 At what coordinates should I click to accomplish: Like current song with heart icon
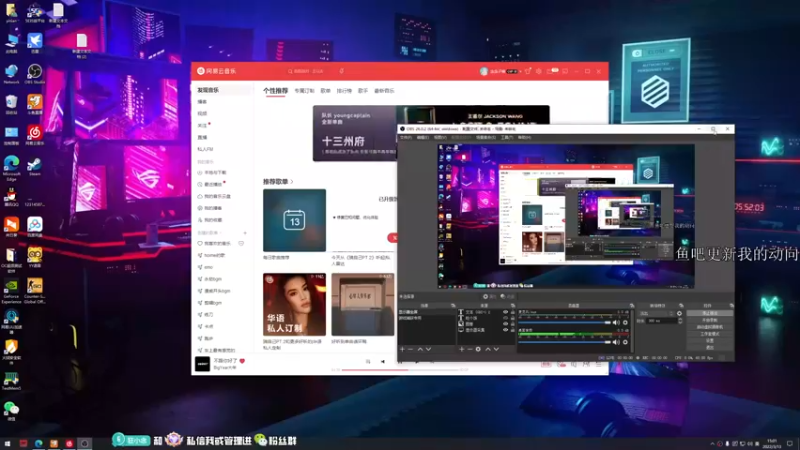click(242, 361)
